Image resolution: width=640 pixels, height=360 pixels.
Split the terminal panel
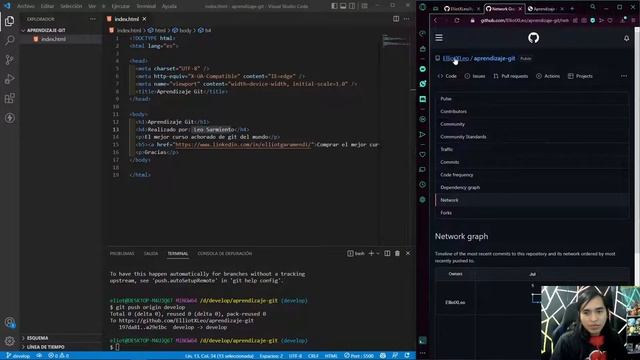[x=387, y=253]
